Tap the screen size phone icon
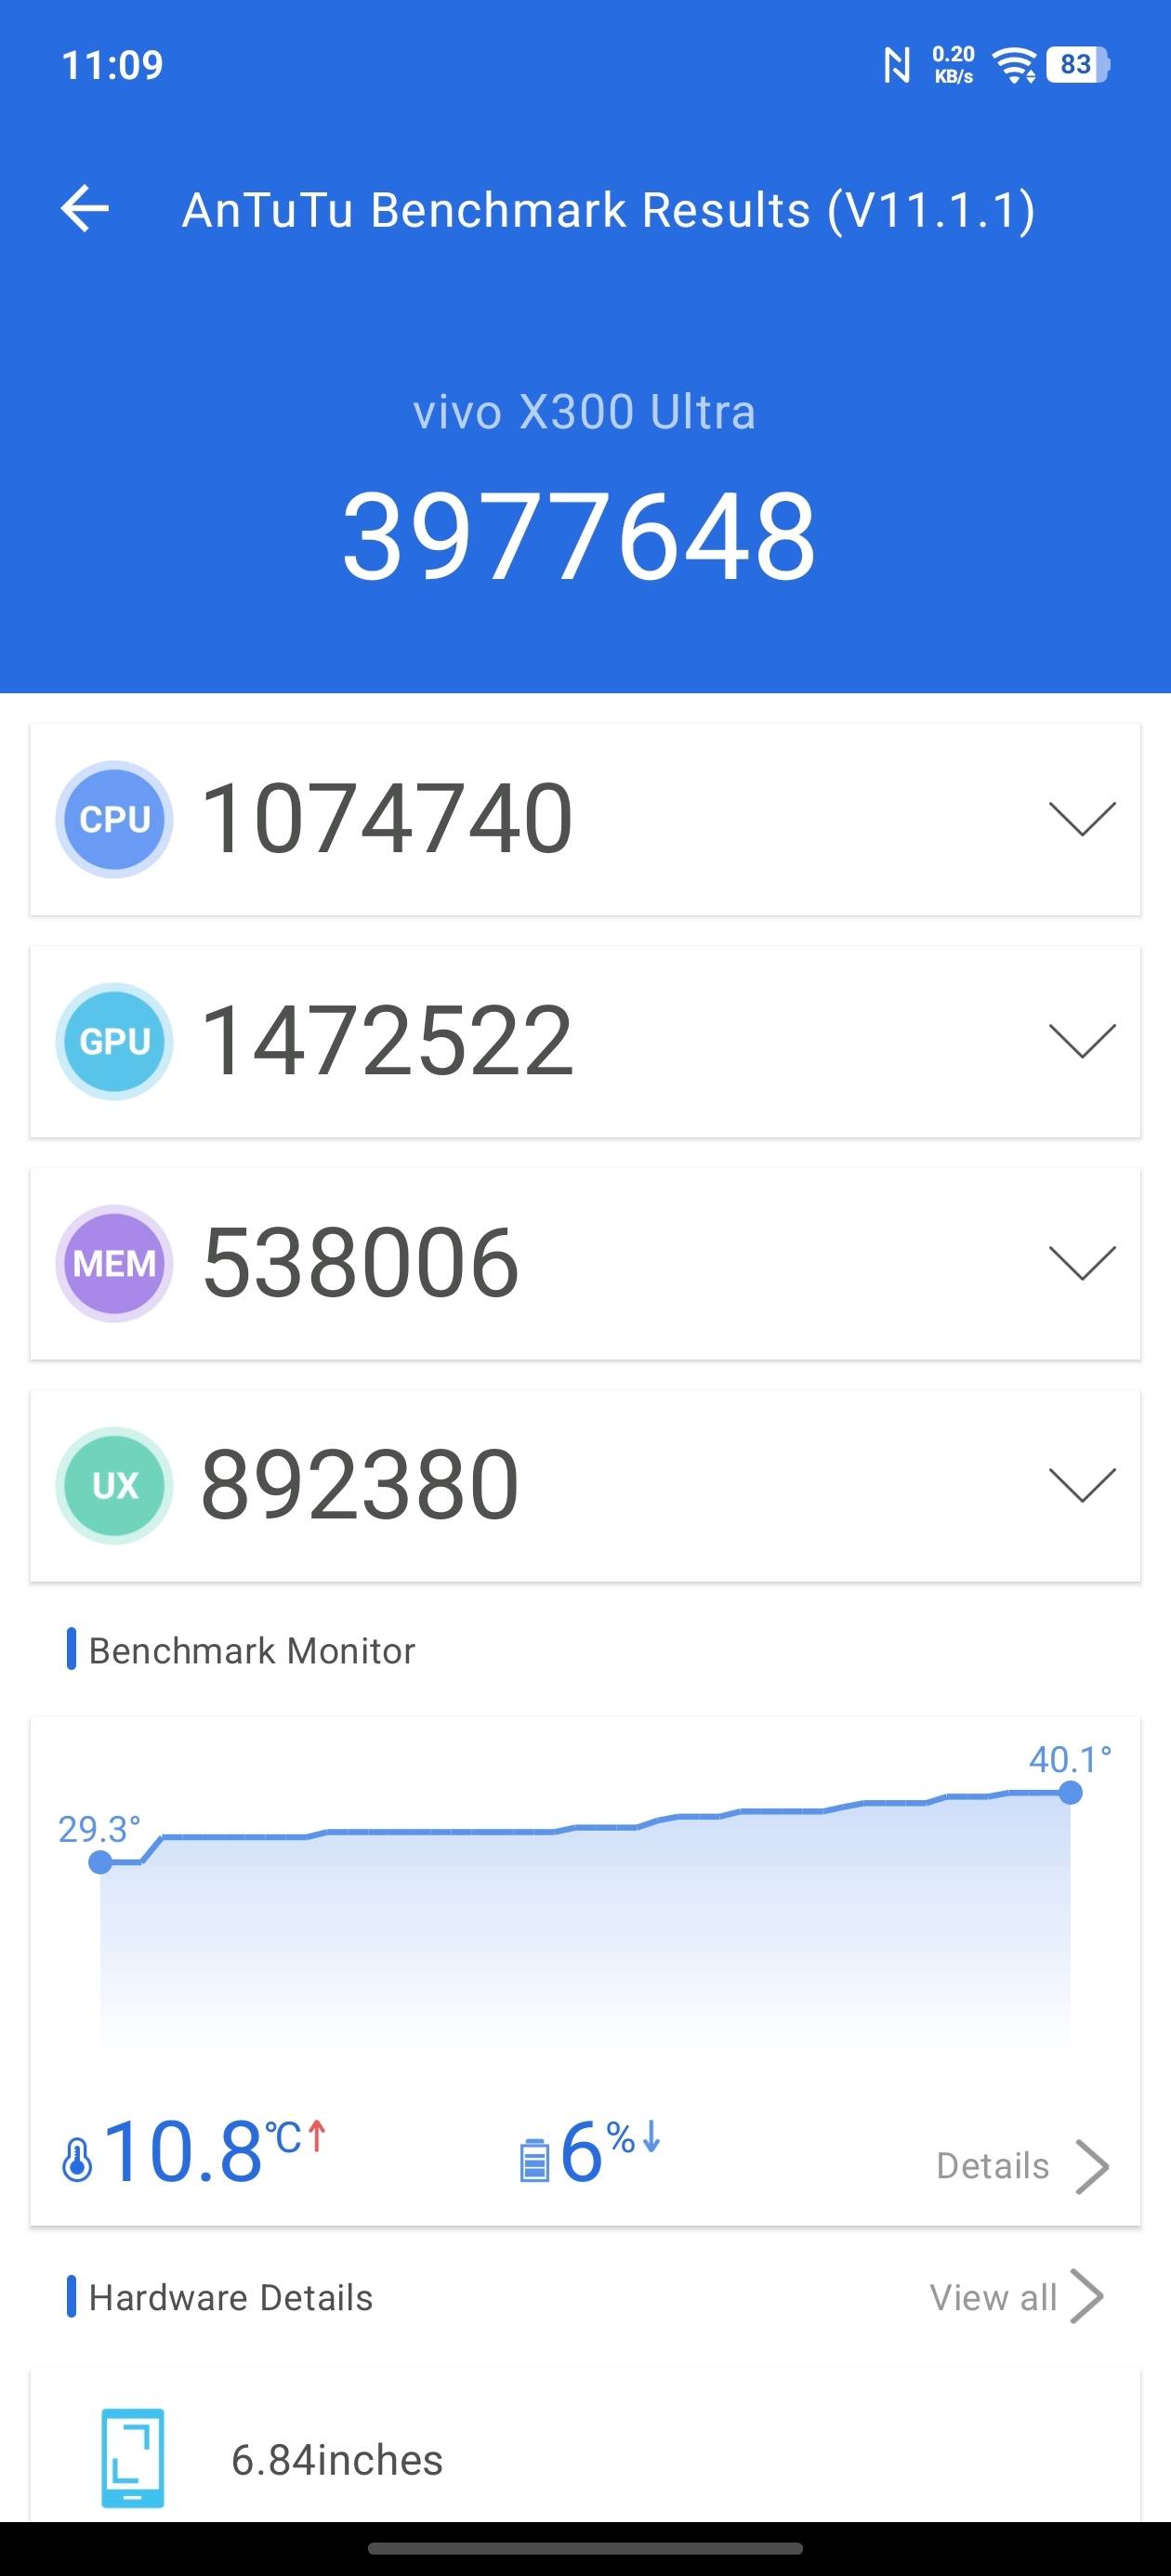This screenshot has height=2576, width=1171. (x=132, y=2458)
